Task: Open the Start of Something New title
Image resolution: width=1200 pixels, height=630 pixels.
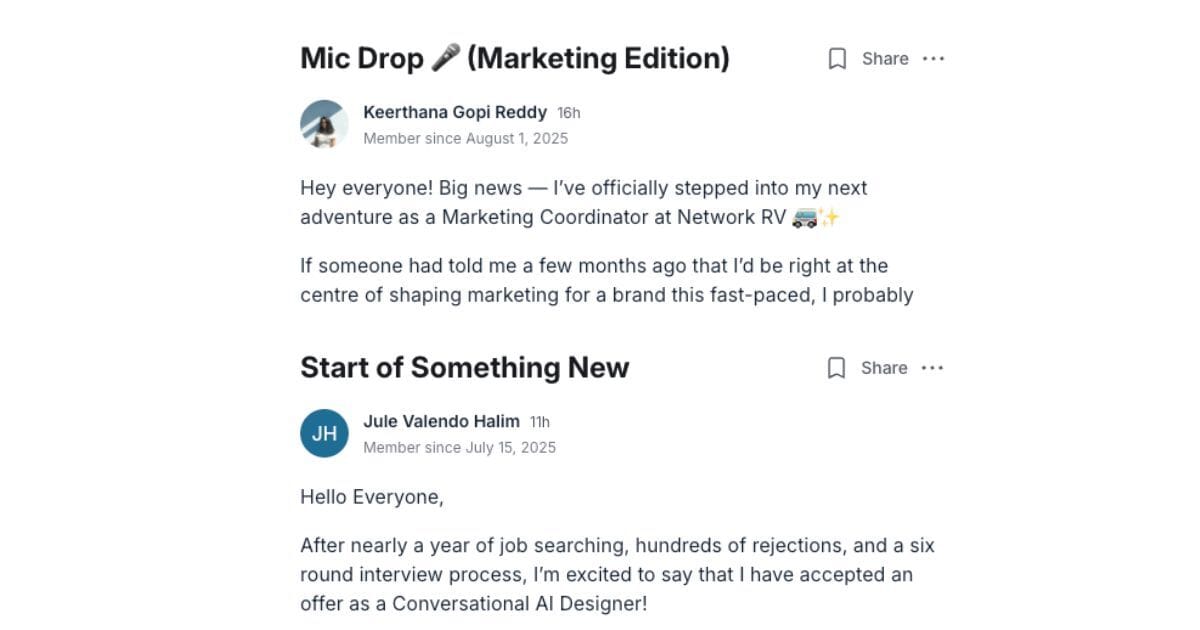Action: tap(464, 367)
